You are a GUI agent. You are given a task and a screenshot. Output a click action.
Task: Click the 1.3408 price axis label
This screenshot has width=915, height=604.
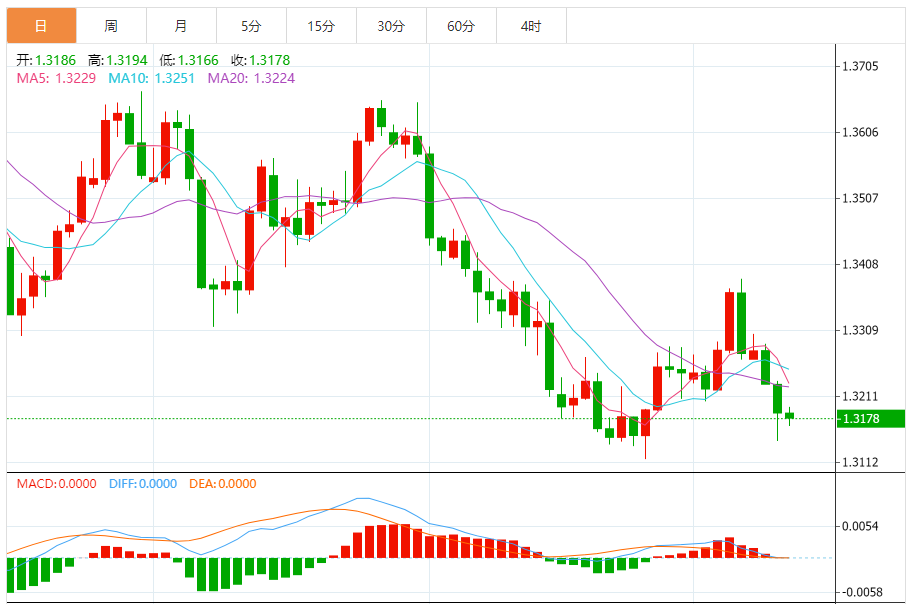pyautogui.click(x=860, y=264)
